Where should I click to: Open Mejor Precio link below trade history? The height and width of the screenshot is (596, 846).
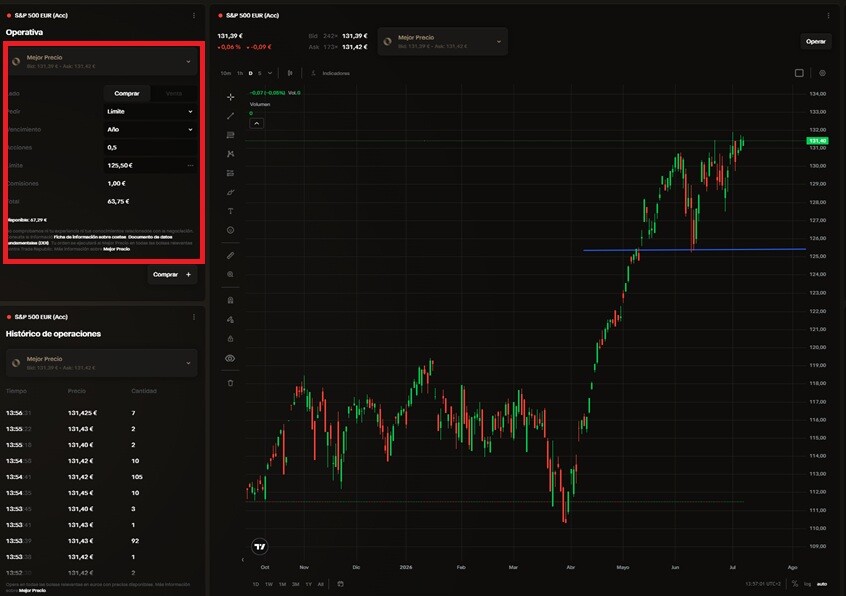coord(32,591)
